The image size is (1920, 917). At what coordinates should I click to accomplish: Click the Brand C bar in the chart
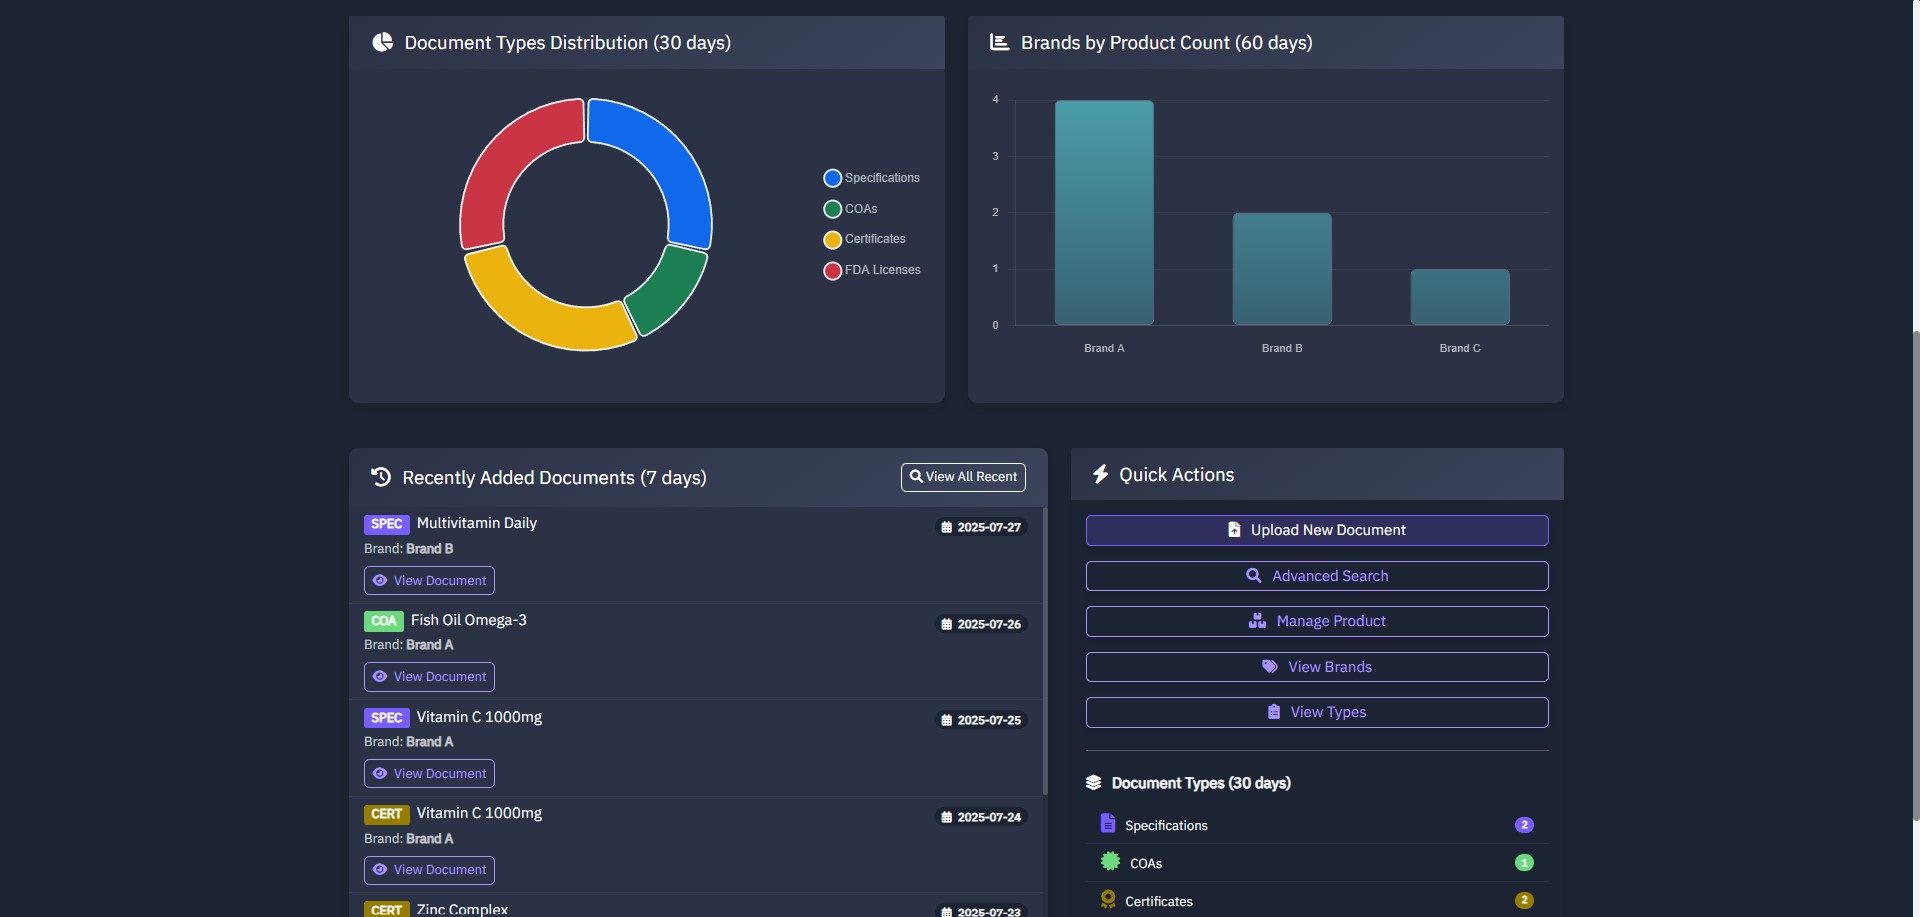click(1460, 297)
